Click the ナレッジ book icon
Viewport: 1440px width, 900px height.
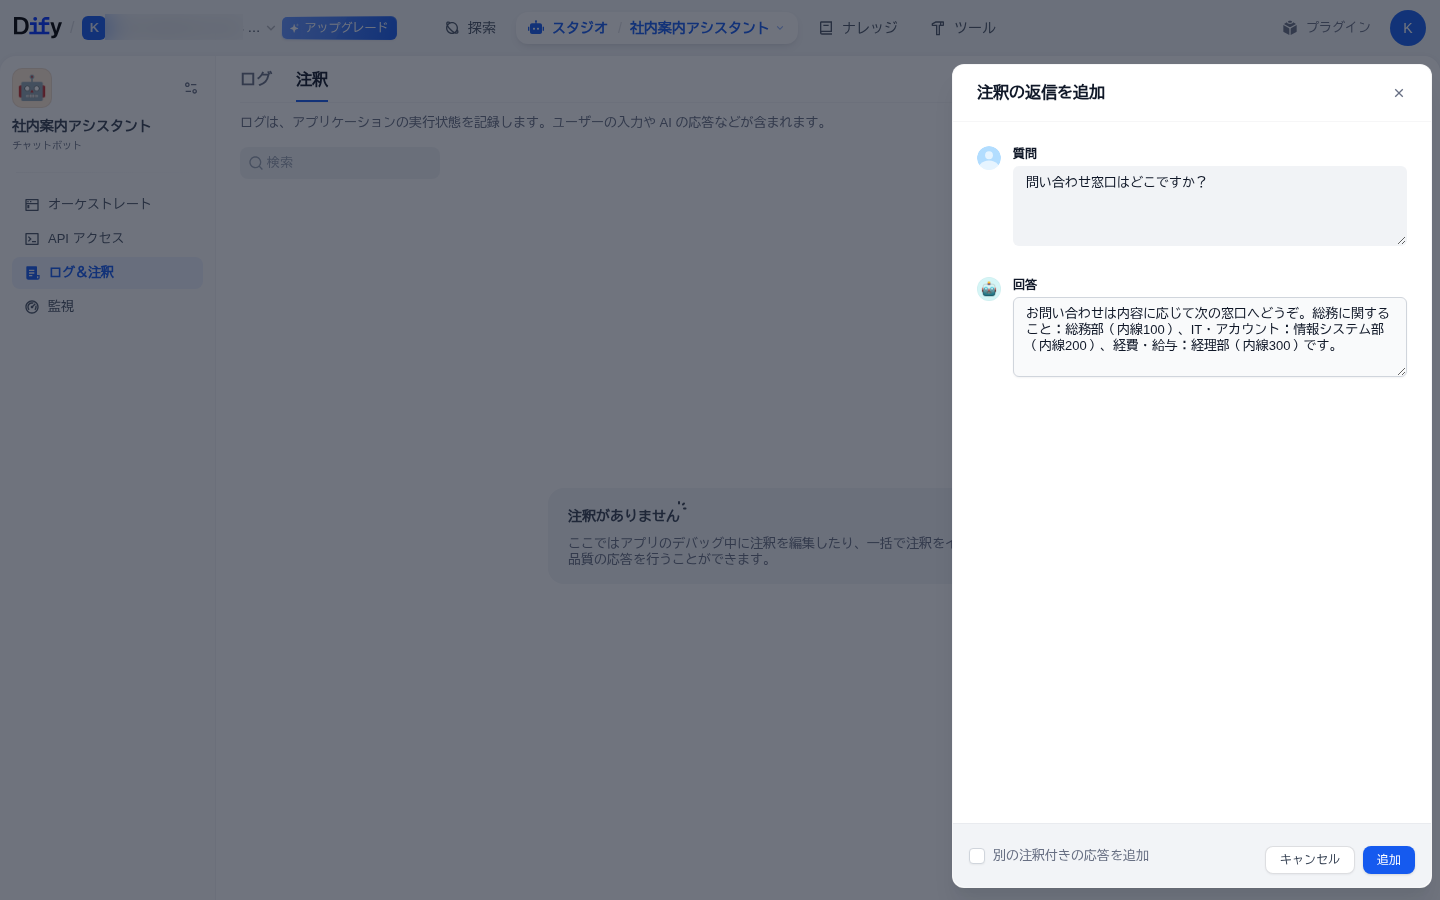[x=826, y=28]
